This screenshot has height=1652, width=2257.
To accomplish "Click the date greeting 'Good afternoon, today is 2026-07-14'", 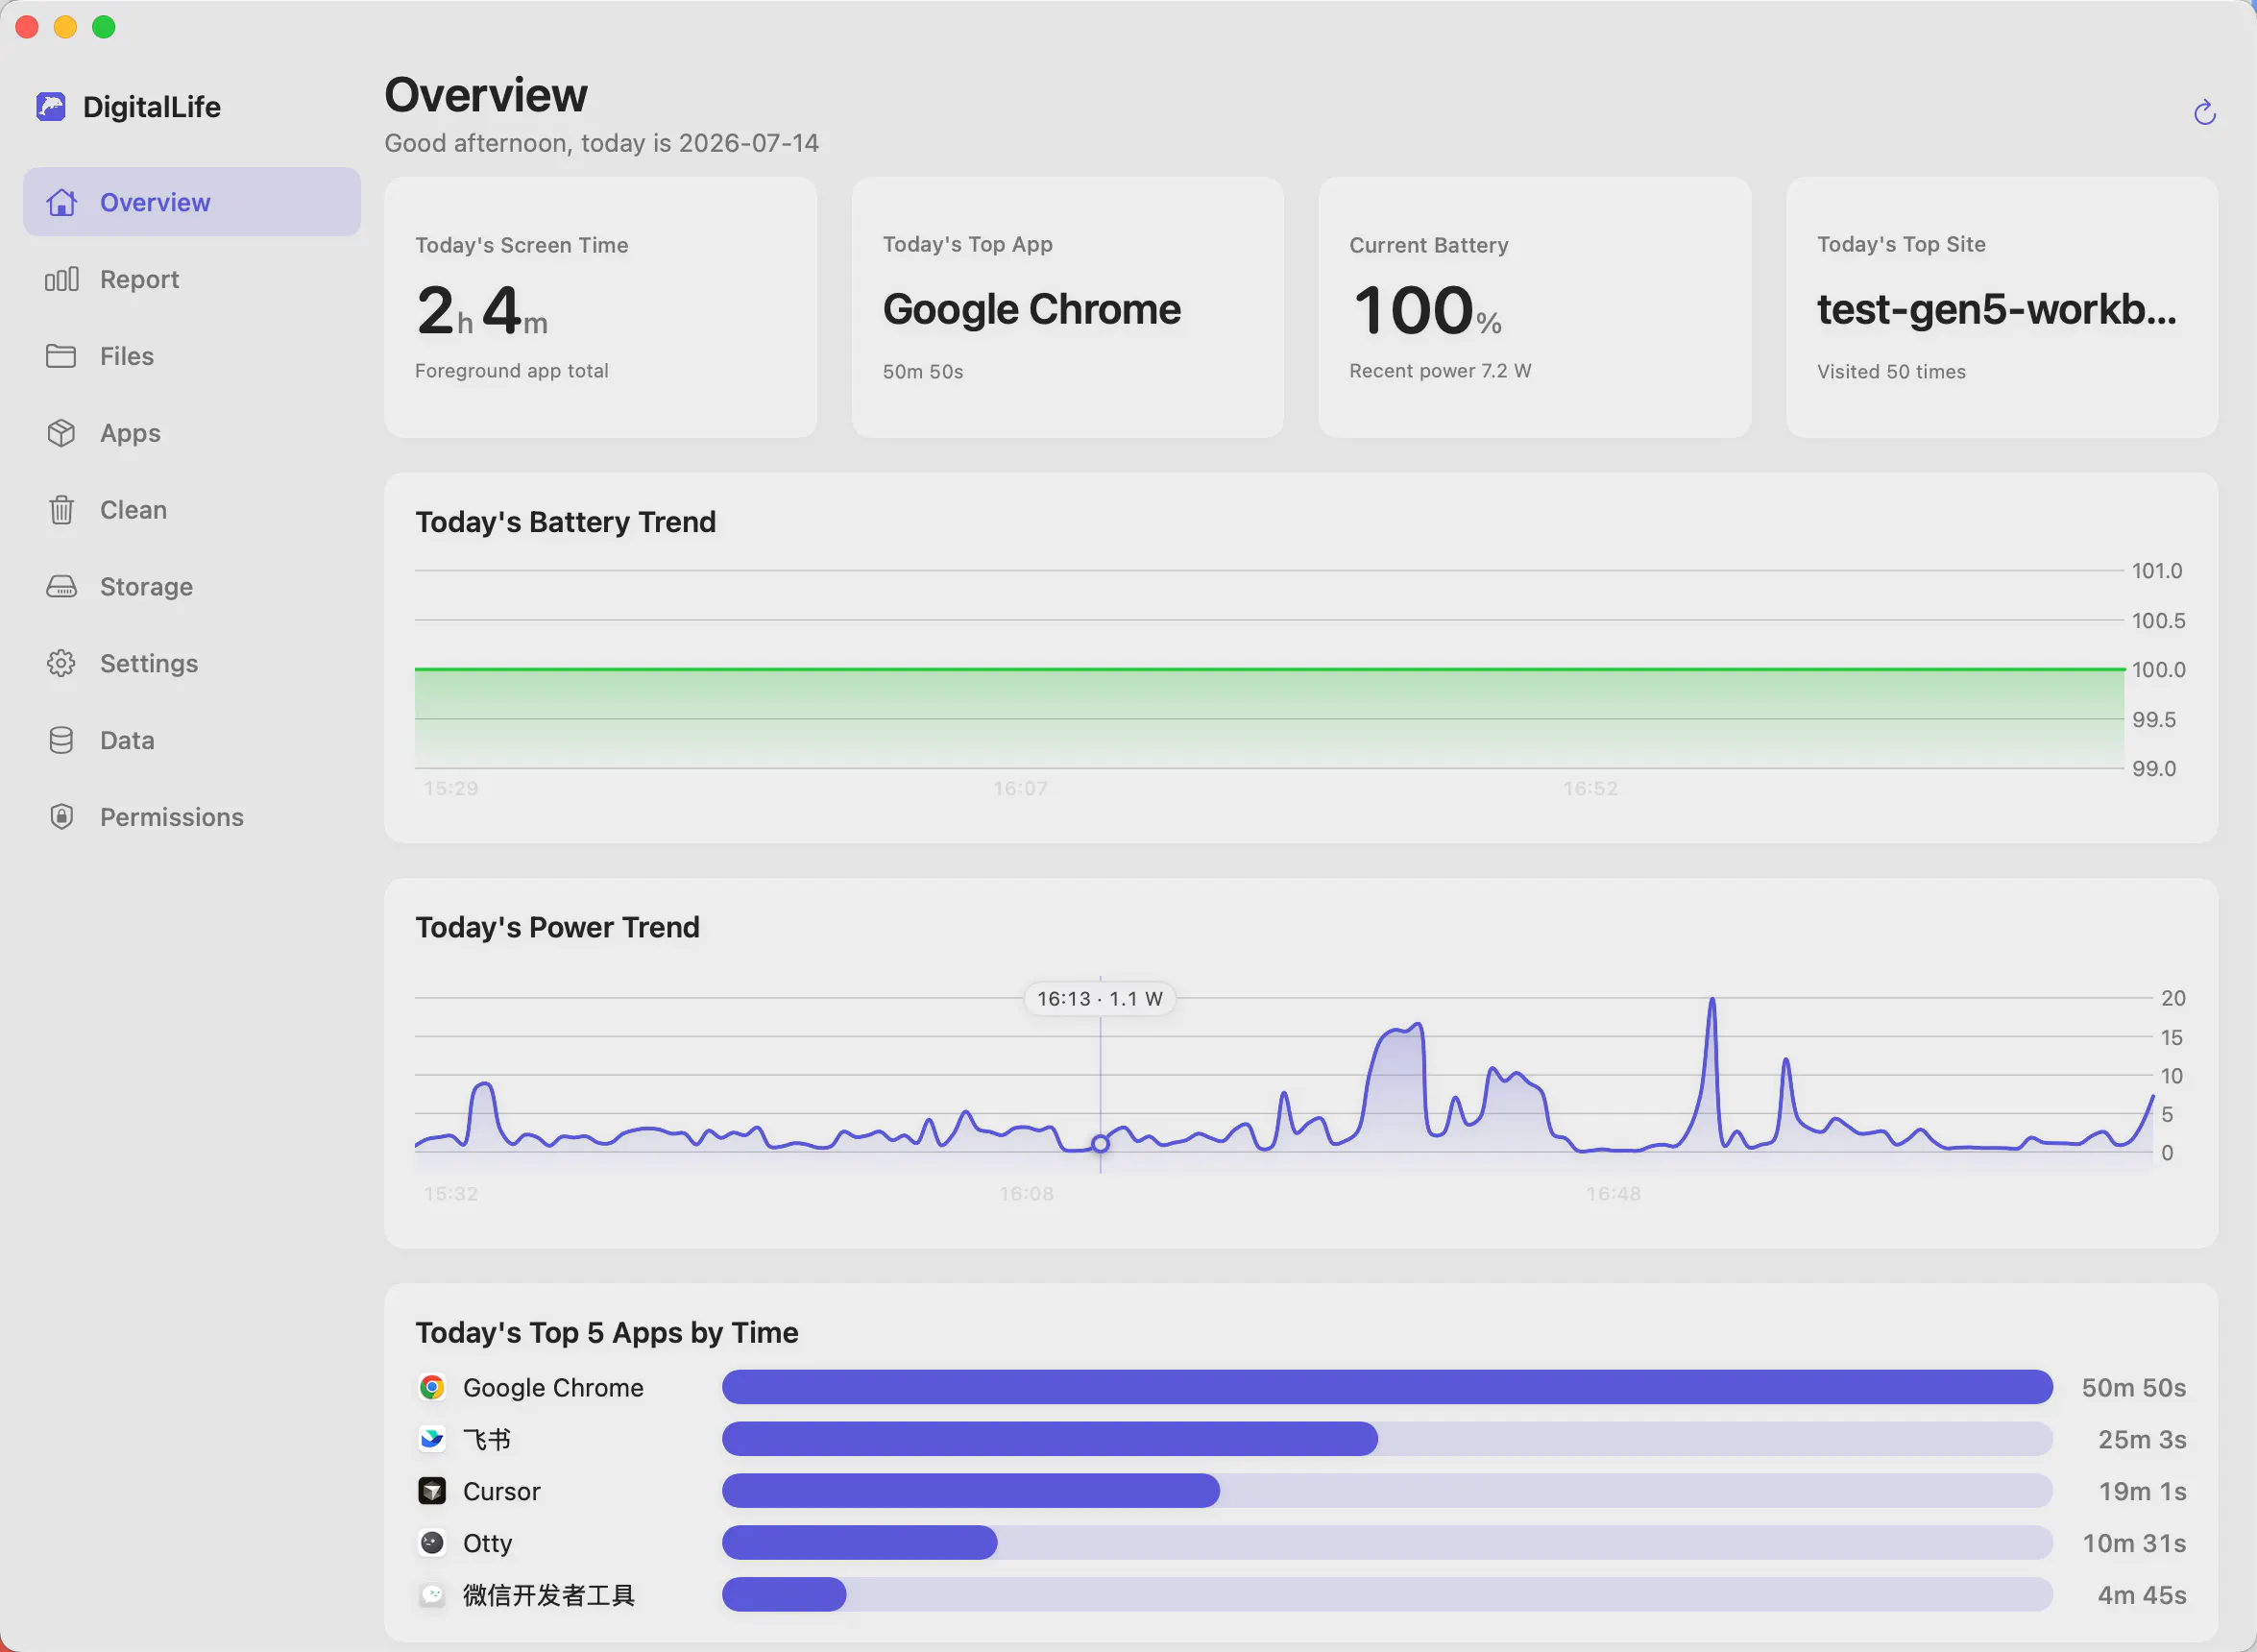I will pos(601,143).
